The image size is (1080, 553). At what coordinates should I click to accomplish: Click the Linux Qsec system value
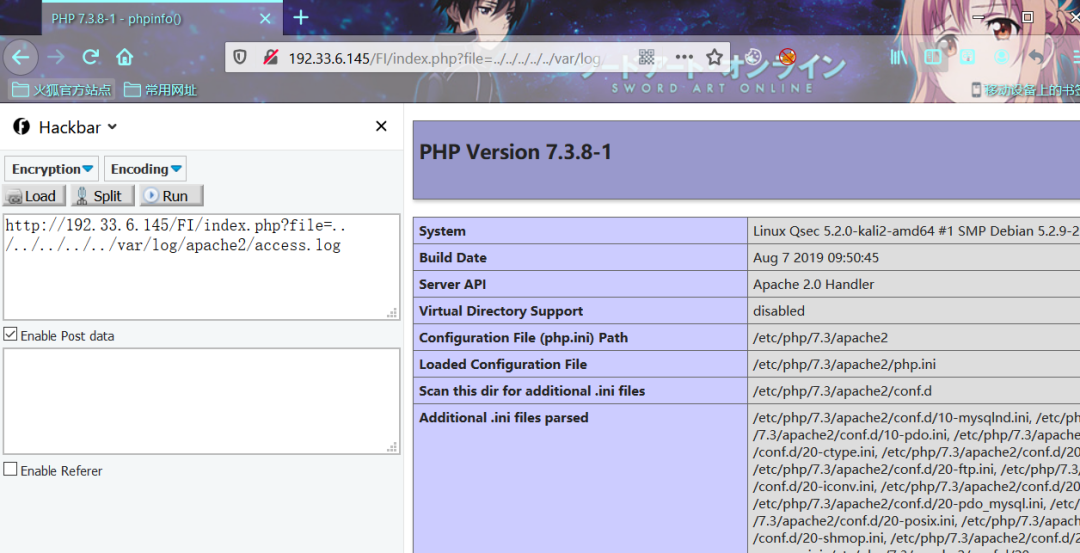[x=916, y=231]
